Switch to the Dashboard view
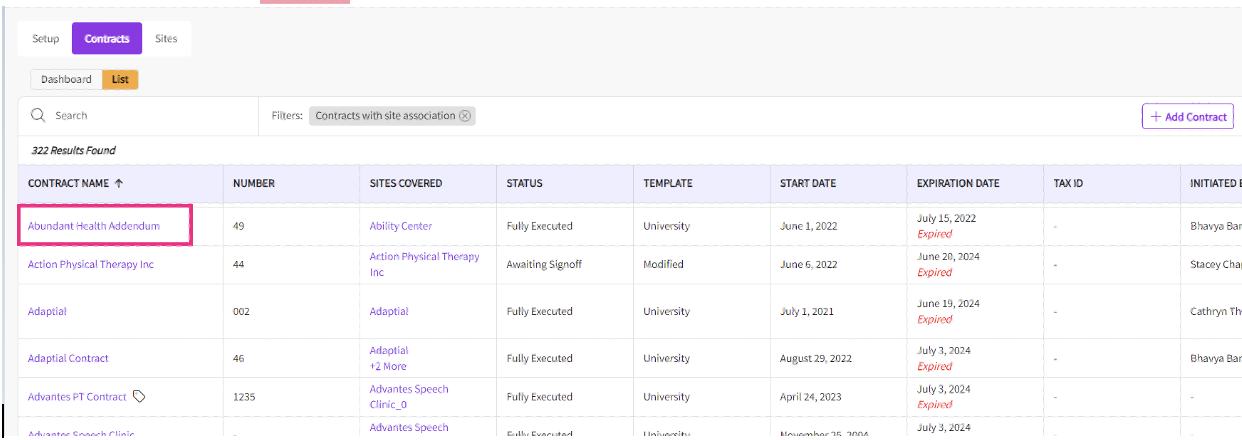The width and height of the screenshot is (1242, 440). tap(66, 79)
